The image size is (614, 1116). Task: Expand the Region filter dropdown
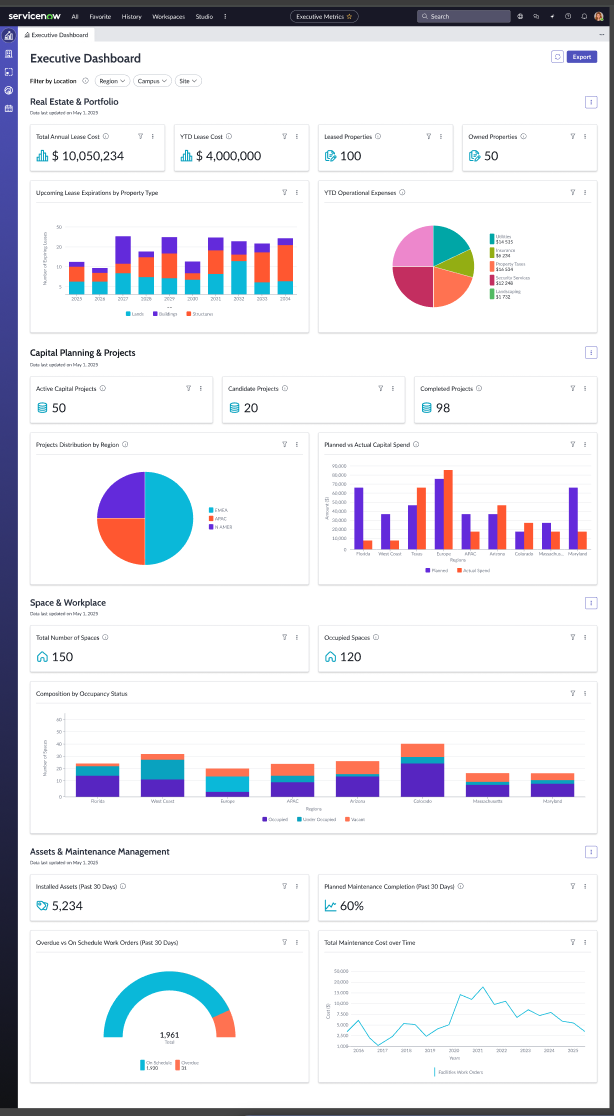pos(113,81)
